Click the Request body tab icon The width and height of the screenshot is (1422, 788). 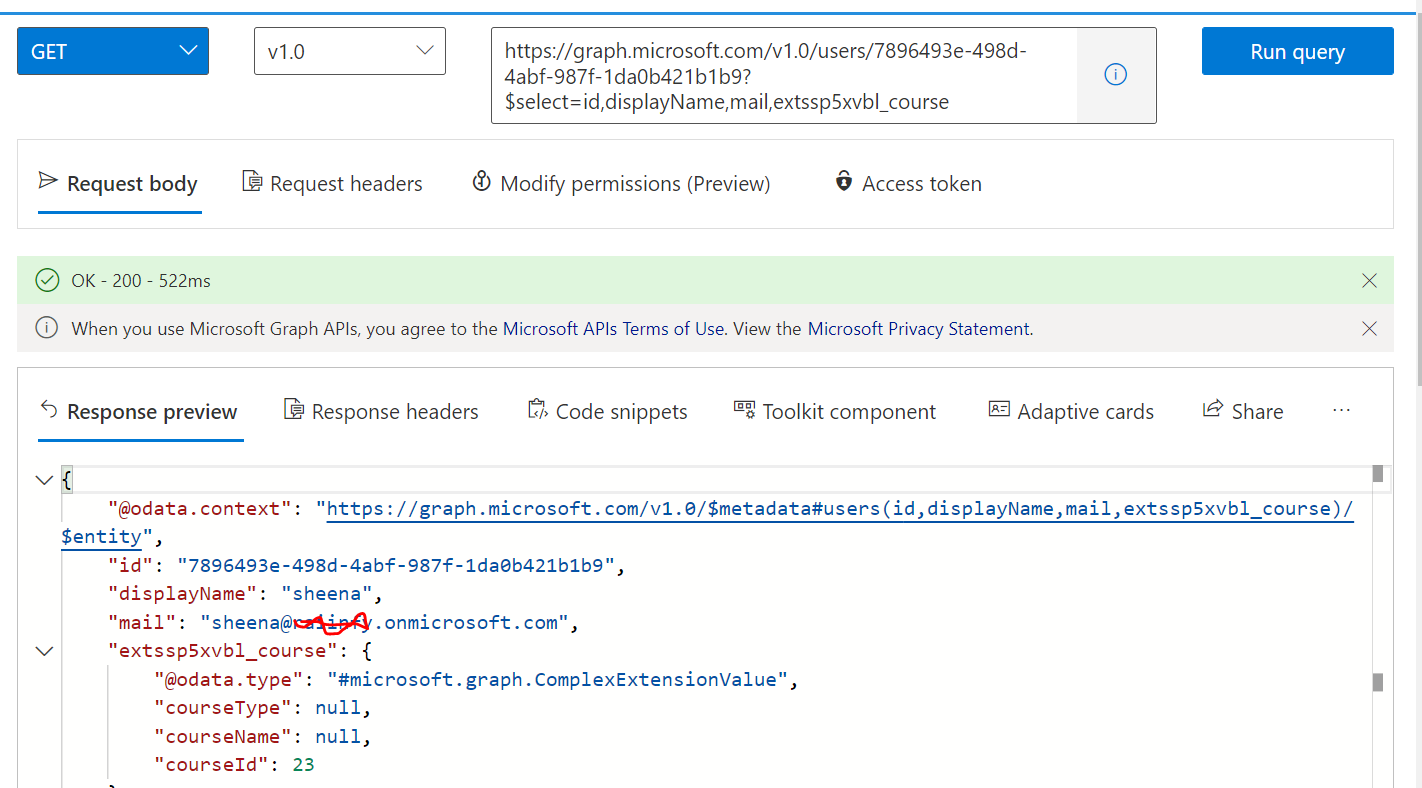pos(47,181)
